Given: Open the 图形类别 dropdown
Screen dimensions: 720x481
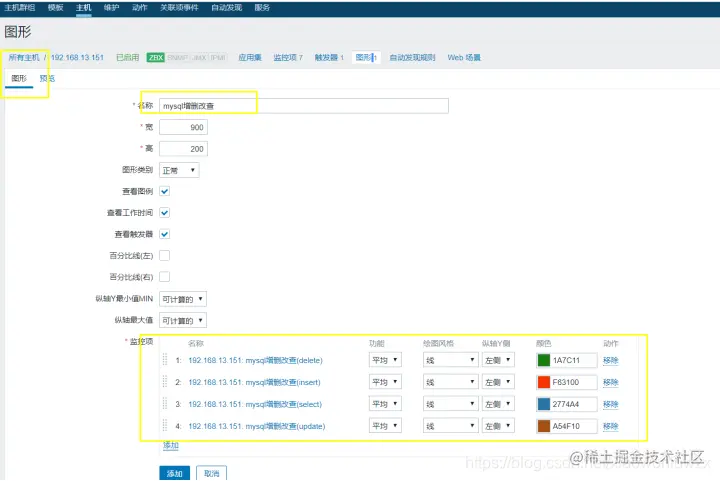Looking at the screenshot, I should tap(179, 170).
